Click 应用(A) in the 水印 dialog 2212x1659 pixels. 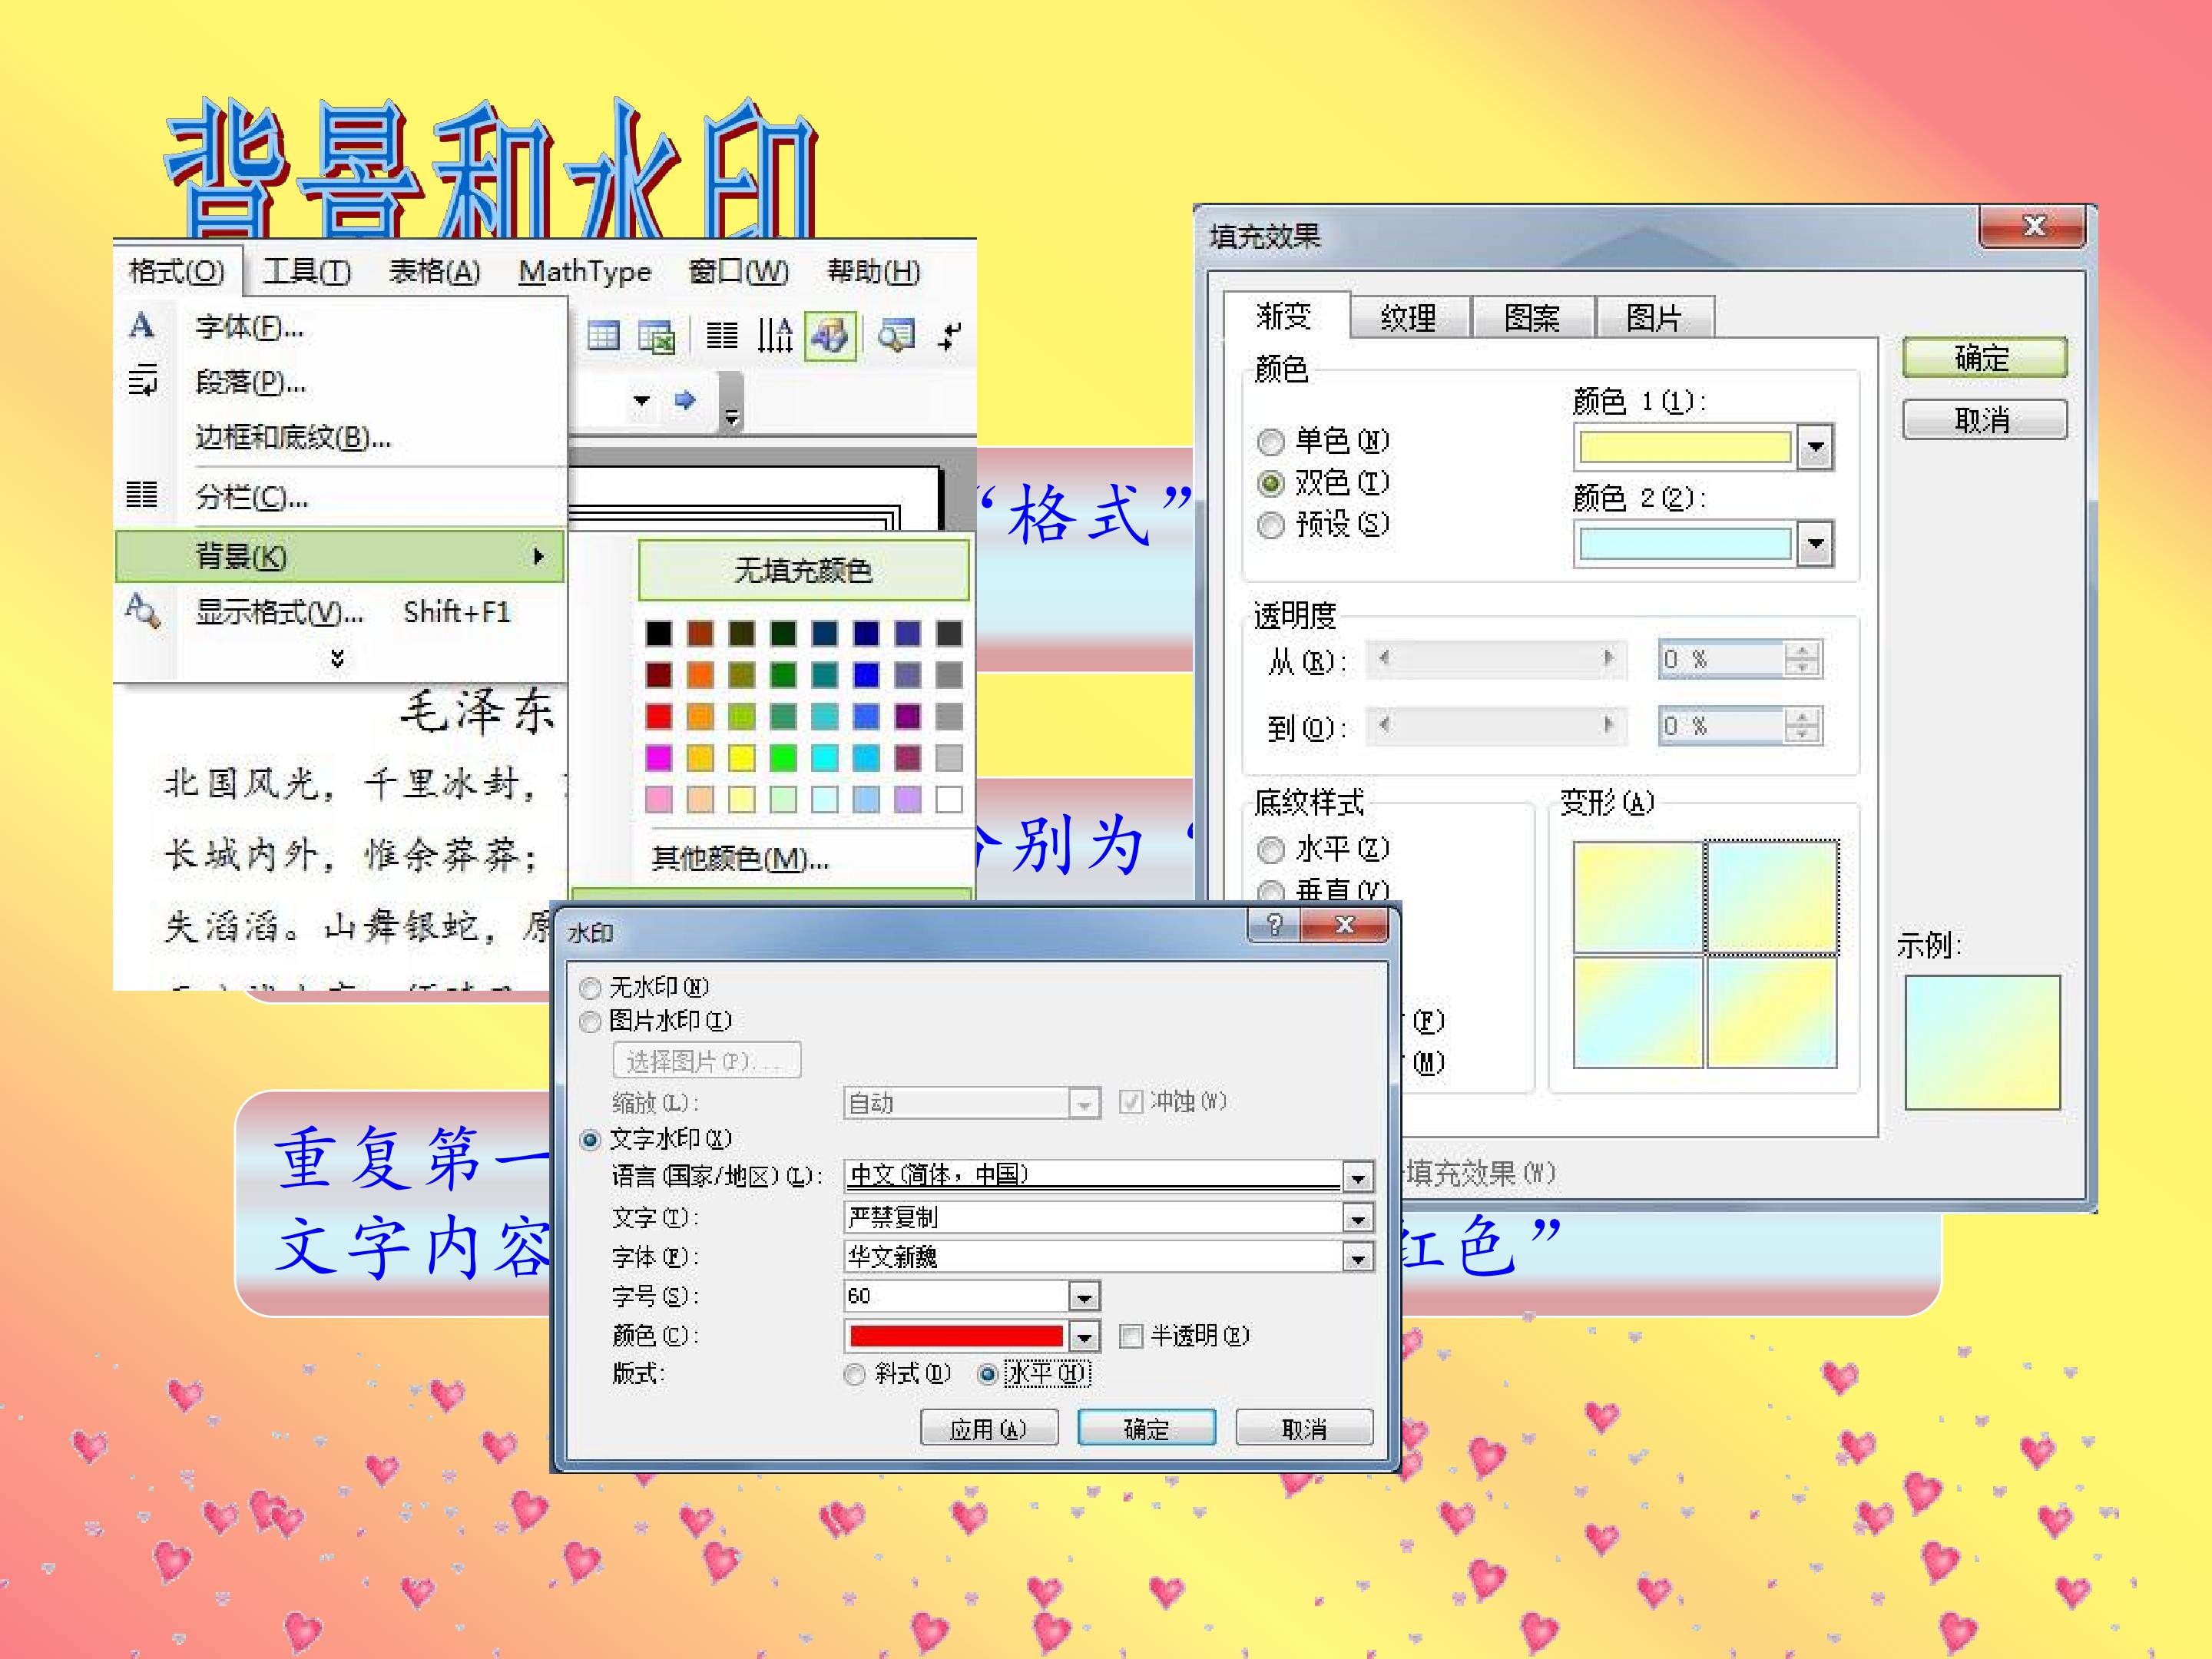click(x=988, y=1428)
